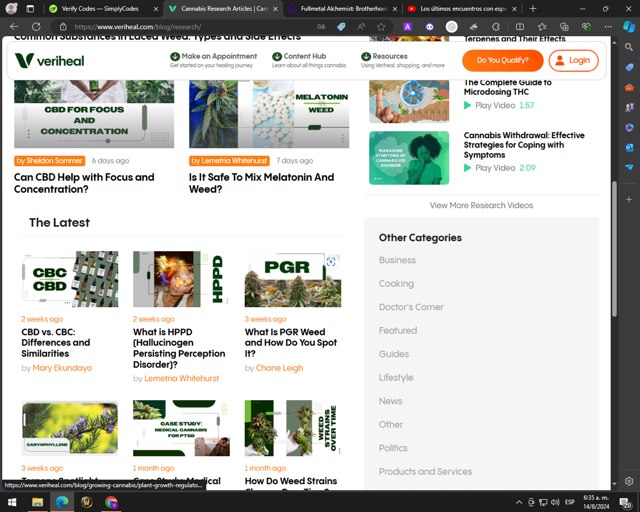Click the Login button
The image size is (640, 512).
coord(573,60)
